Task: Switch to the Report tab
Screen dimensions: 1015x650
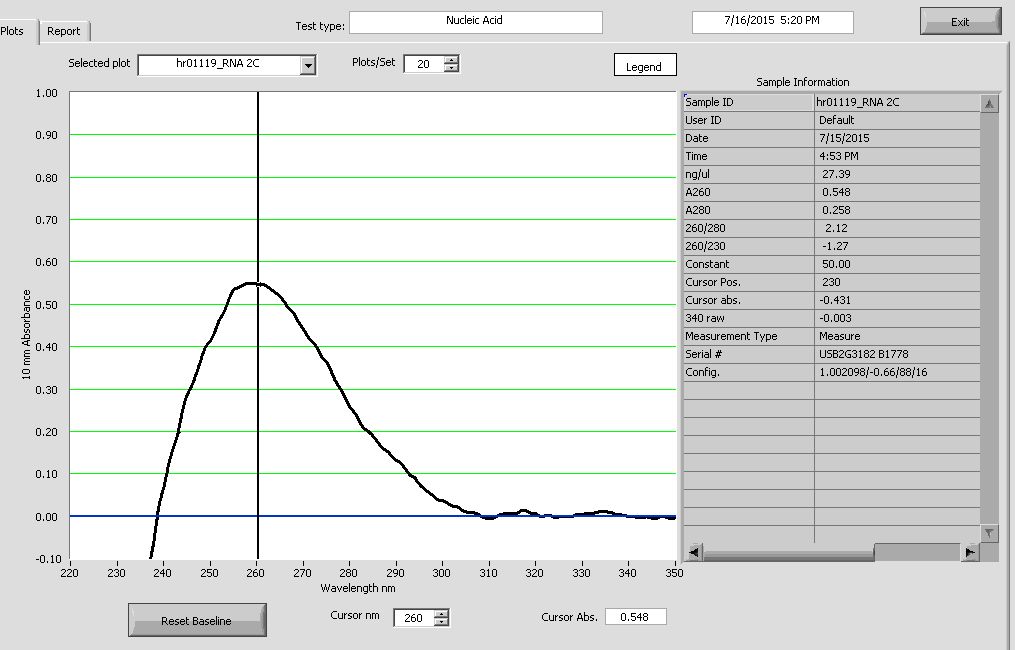Action: click(64, 31)
